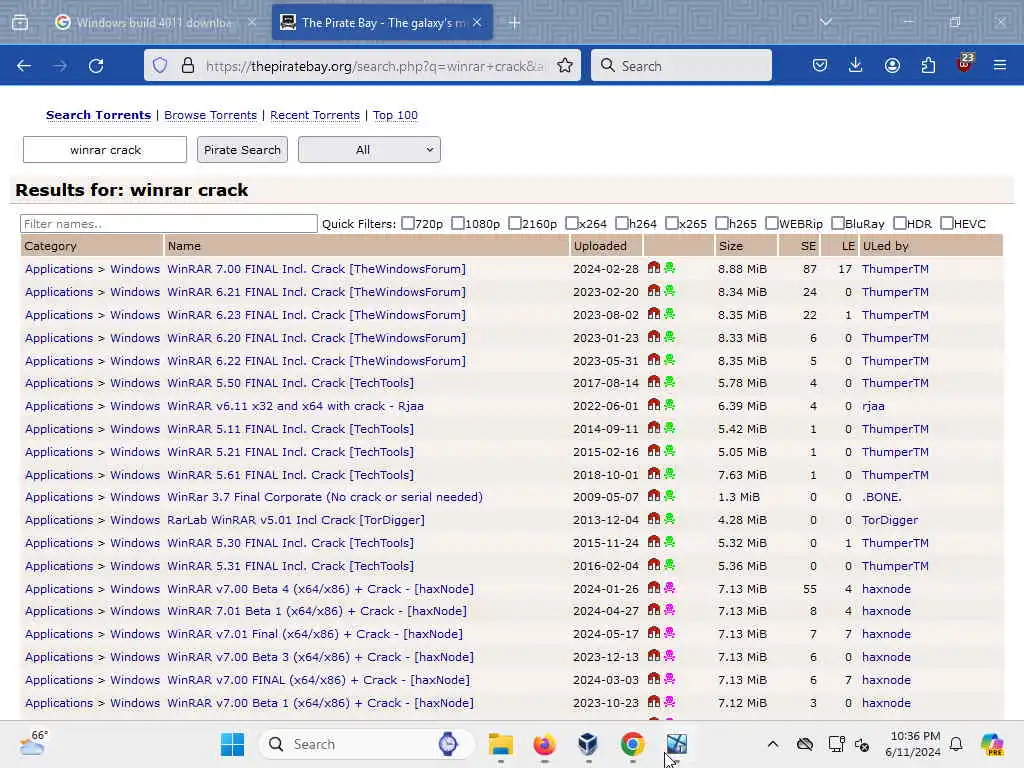Click the winrar crack search field
Viewport: 1024px width, 768px height.
click(x=104, y=150)
